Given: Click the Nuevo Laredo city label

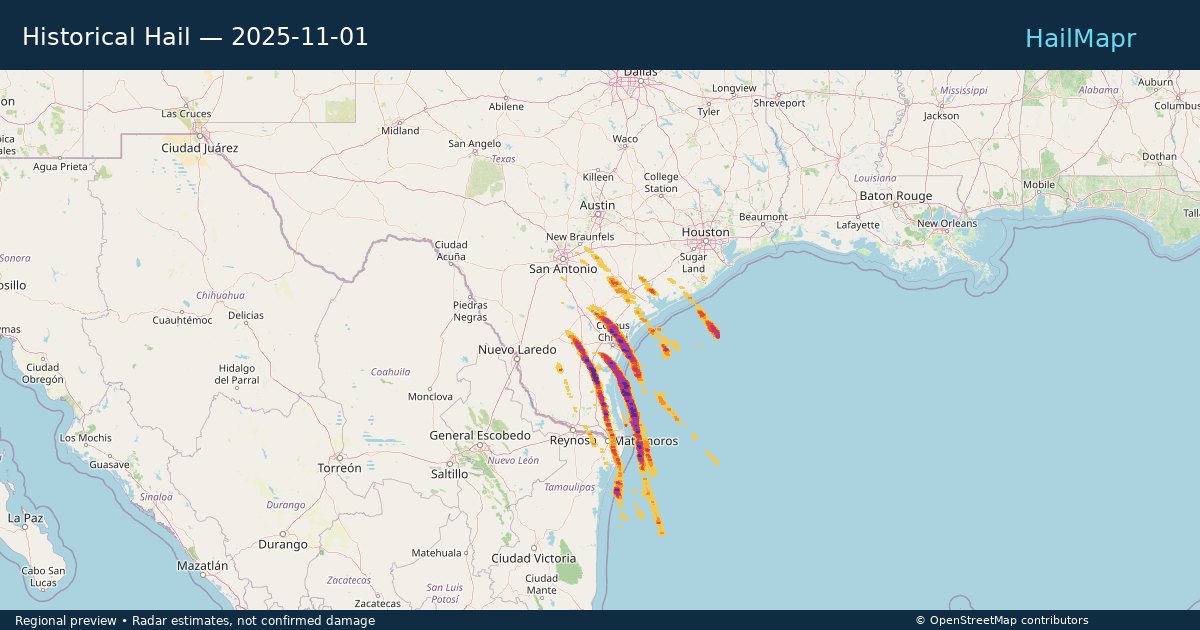Looking at the screenshot, I should [x=517, y=350].
